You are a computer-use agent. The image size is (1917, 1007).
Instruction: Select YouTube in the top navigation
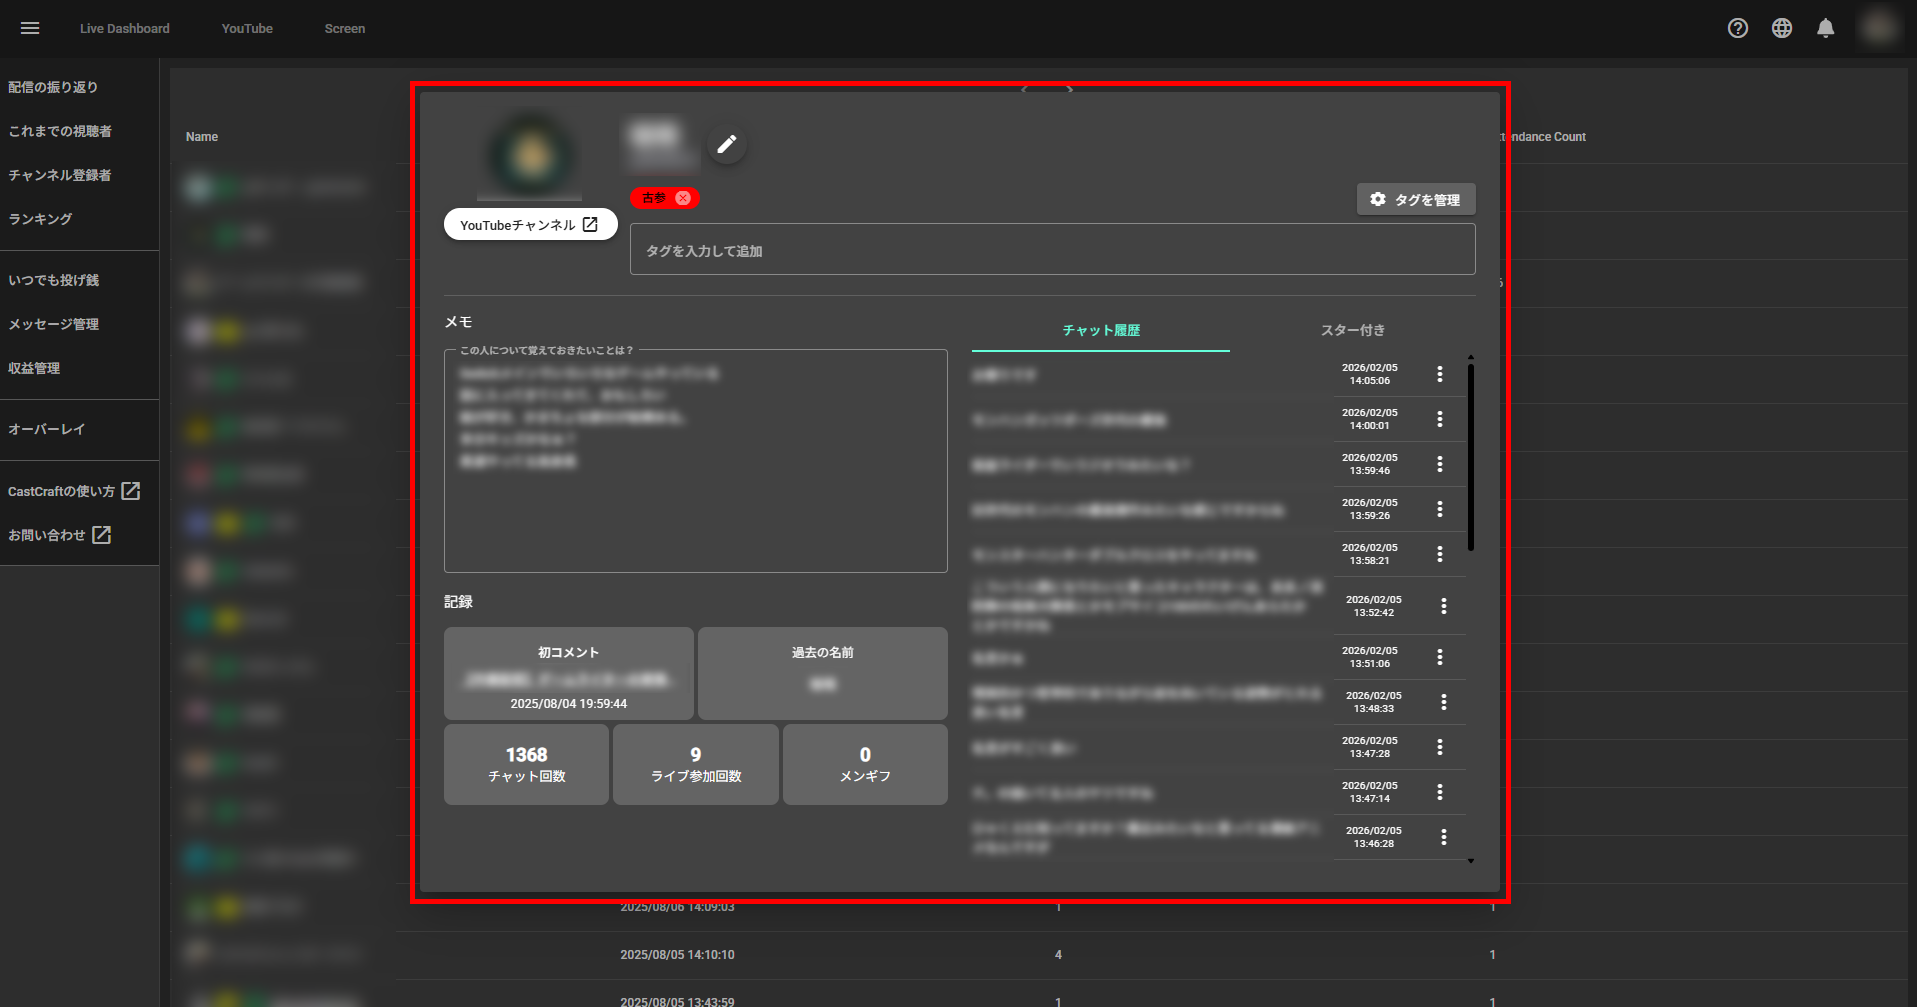coord(246,28)
